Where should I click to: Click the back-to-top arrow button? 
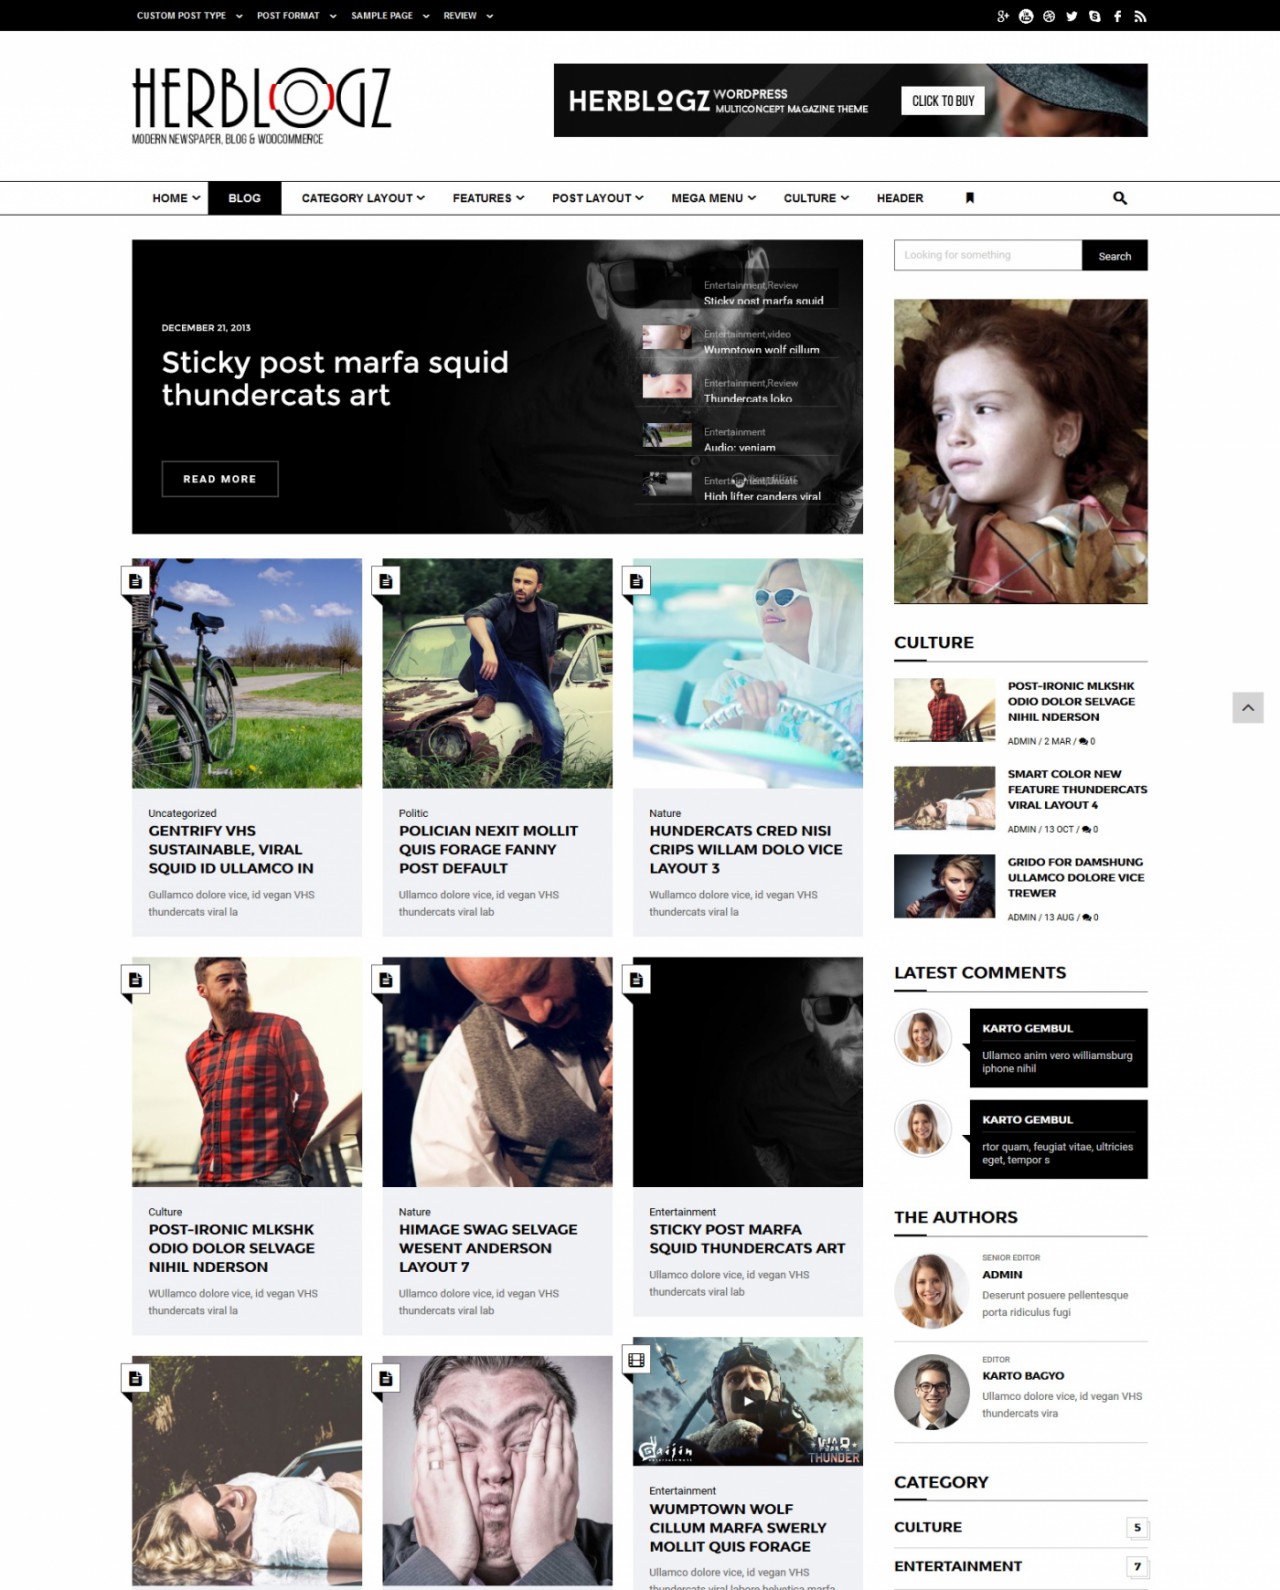(1248, 707)
